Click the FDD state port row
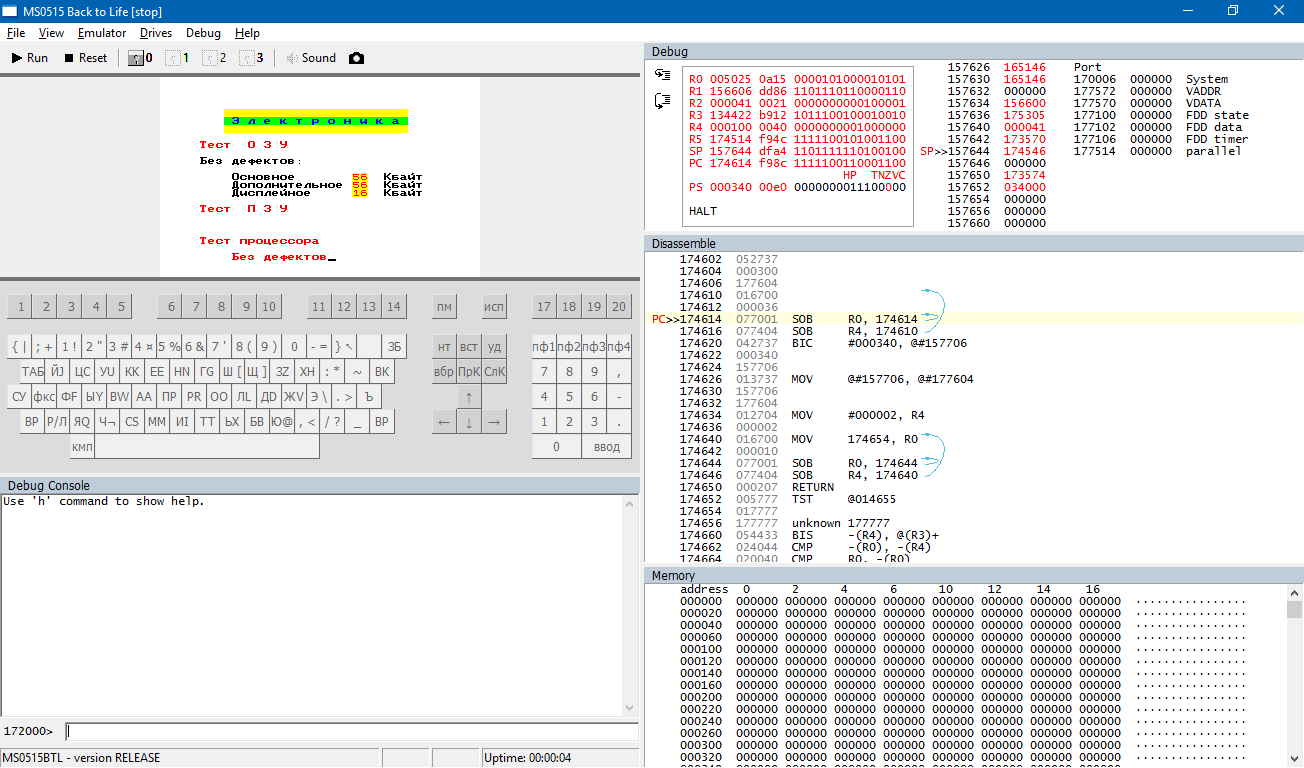1304x768 pixels. pos(1161,115)
